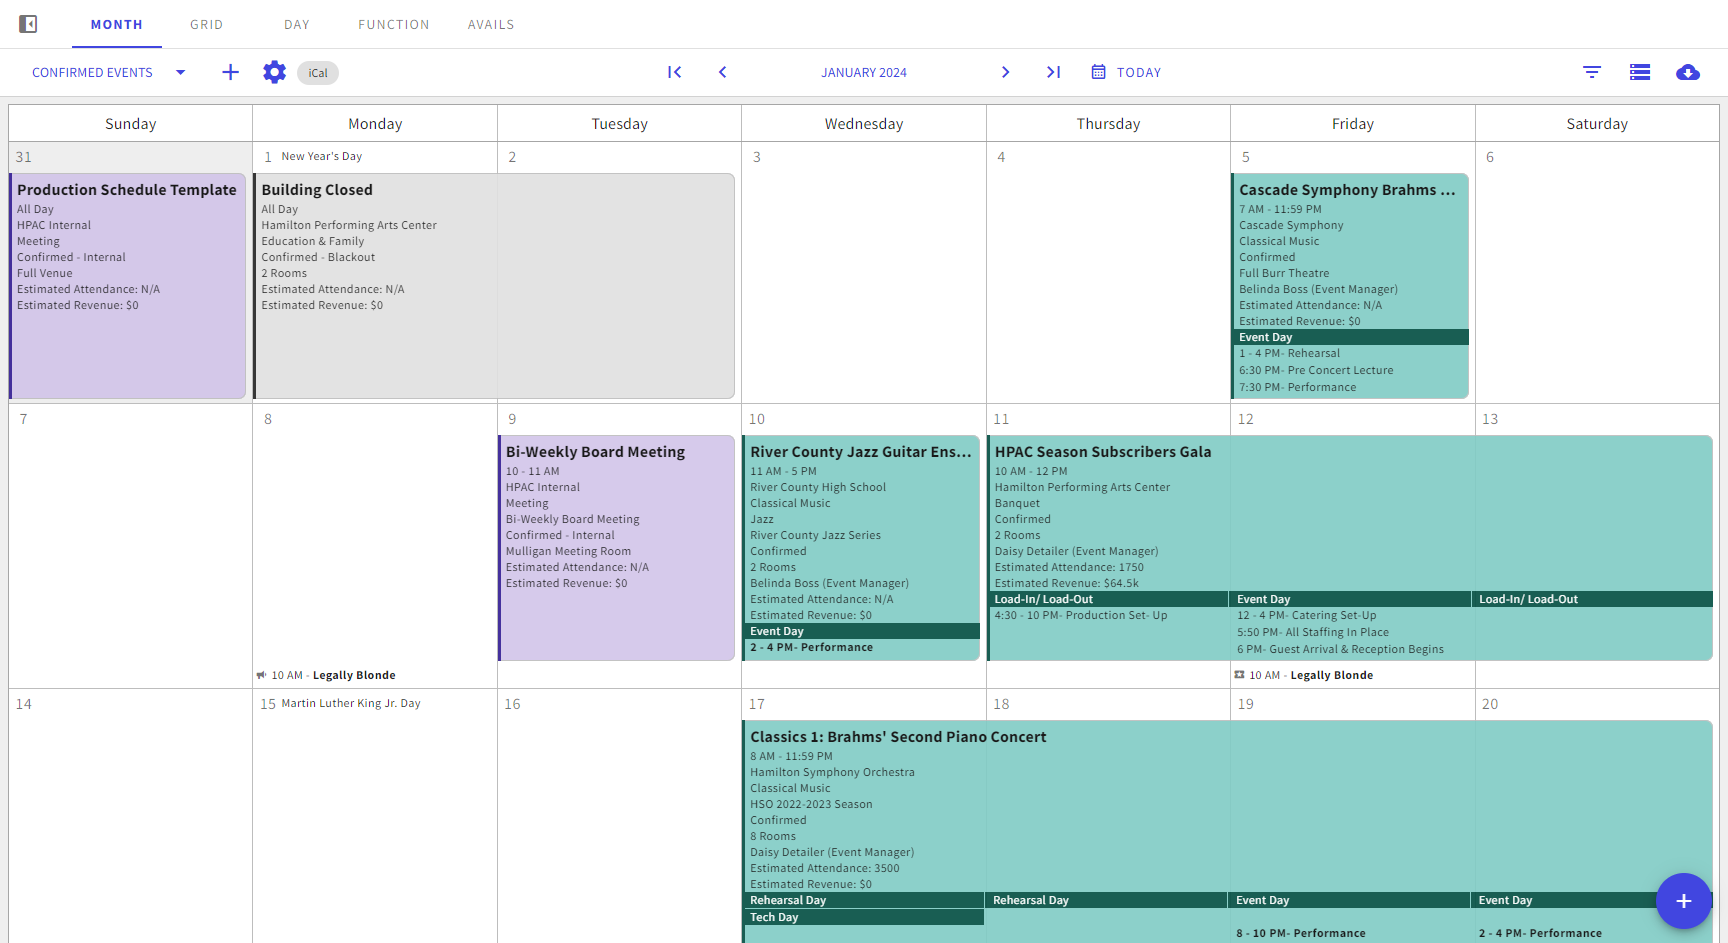The height and width of the screenshot is (943, 1728).
Task: Select 6:30 PM Pre Concert Lecture
Action: tap(1316, 370)
